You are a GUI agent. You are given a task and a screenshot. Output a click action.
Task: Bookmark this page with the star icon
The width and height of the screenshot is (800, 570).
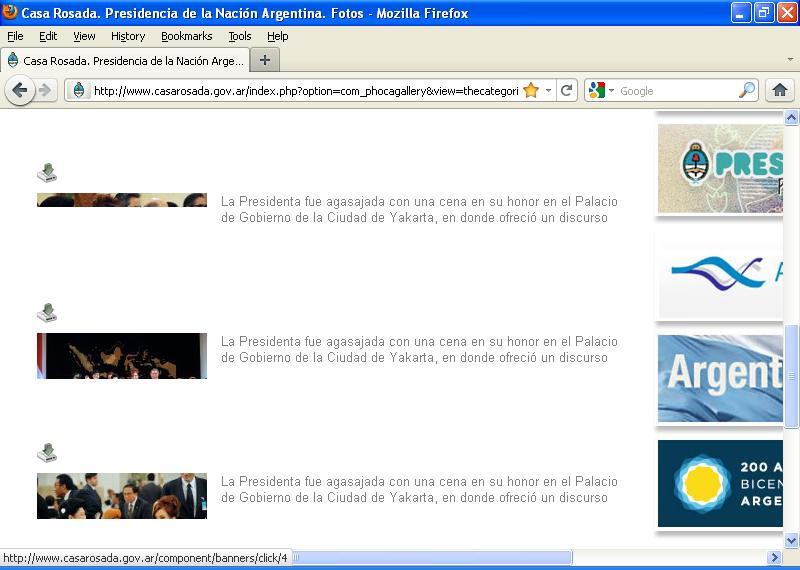(531, 90)
